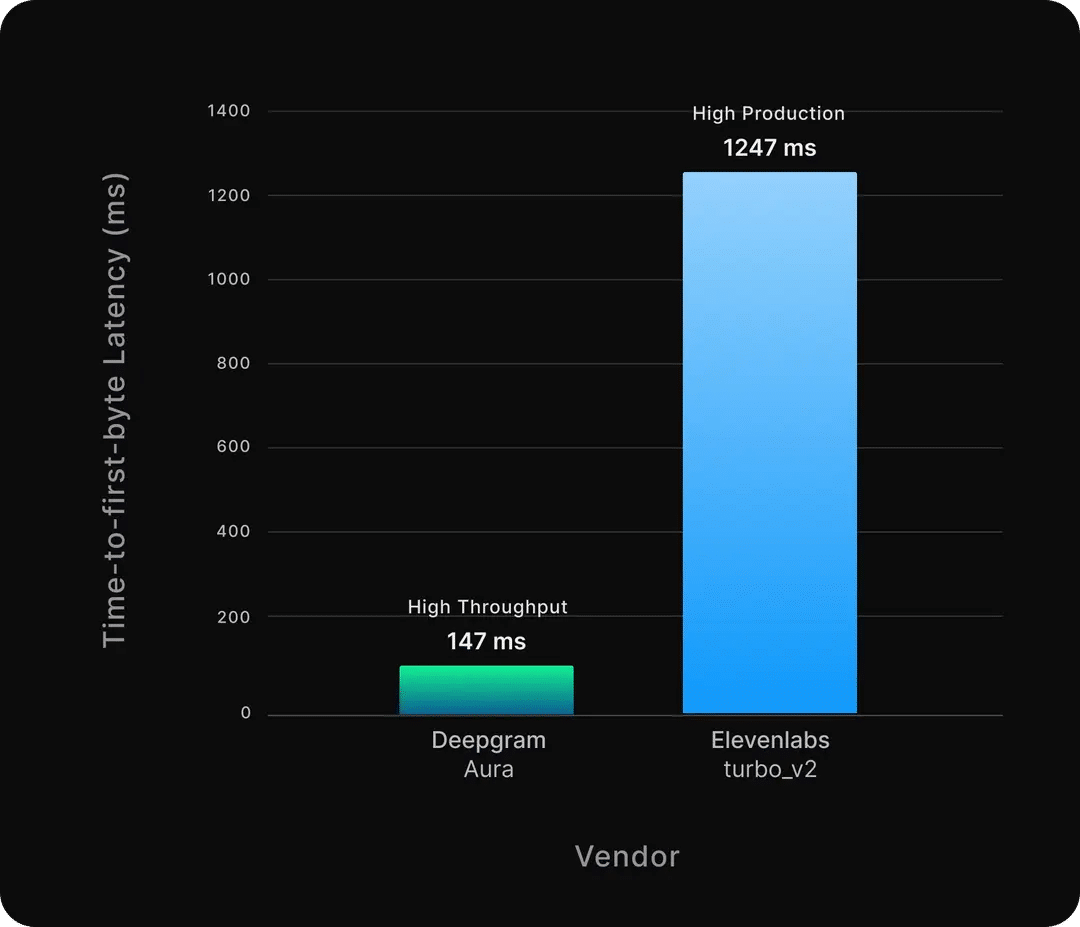The width and height of the screenshot is (1080, 927).
Task: Click the High Production label
Action: point(769,113)
